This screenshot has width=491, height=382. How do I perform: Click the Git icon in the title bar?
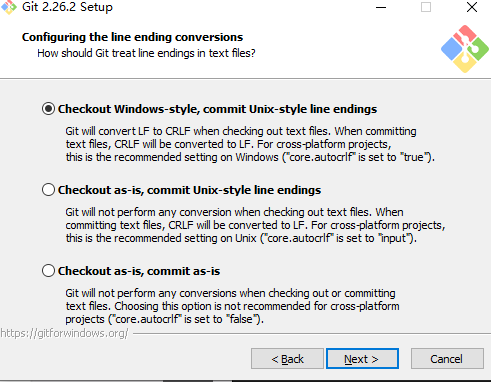[x=9, y=7]
